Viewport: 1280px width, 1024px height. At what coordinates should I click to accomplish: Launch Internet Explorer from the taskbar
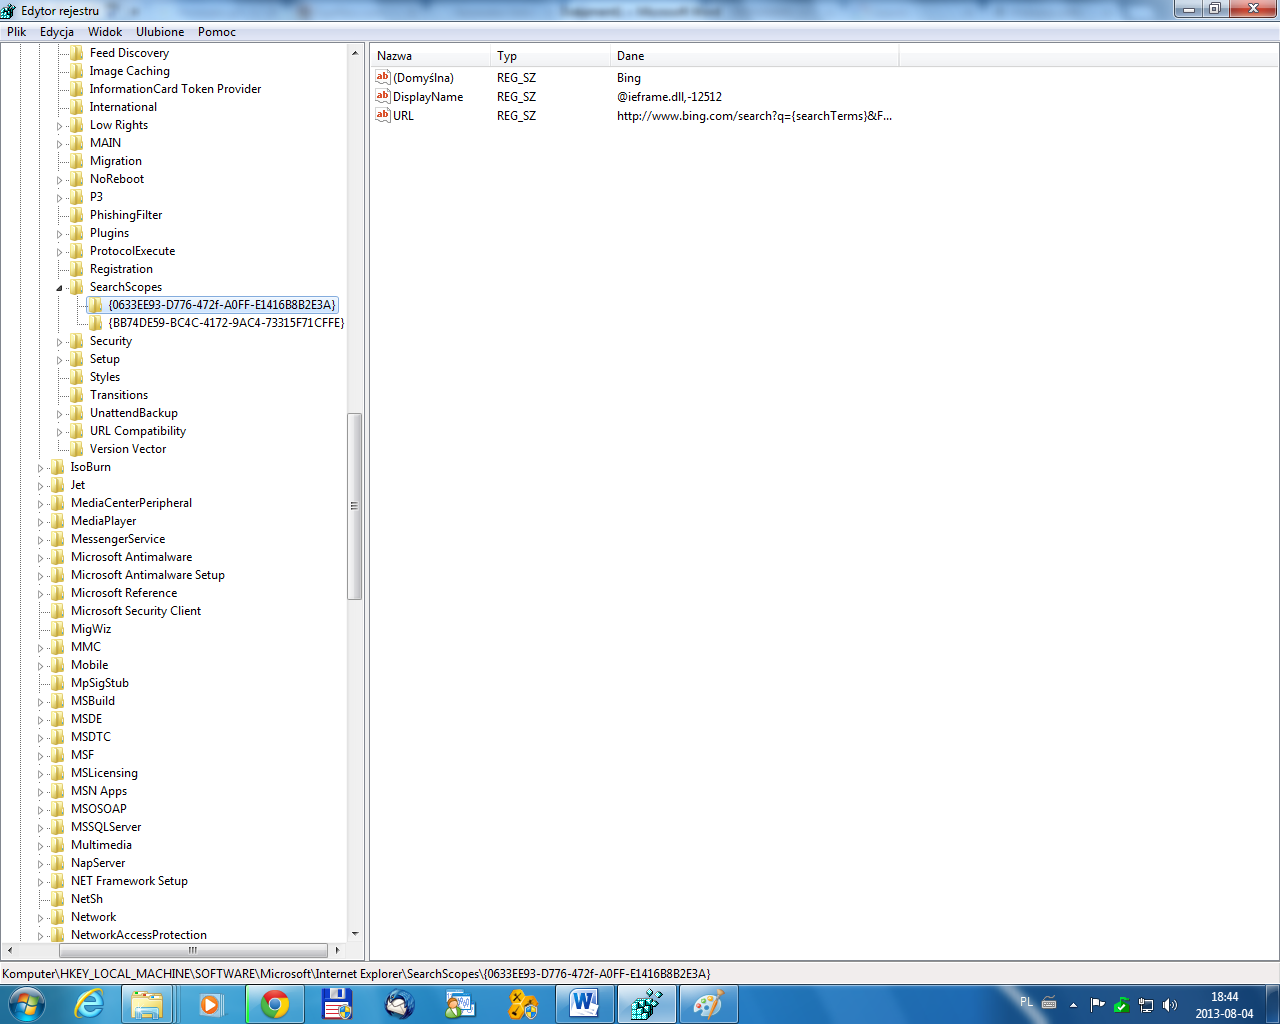pyautogui.click(x=90, y=1004)
